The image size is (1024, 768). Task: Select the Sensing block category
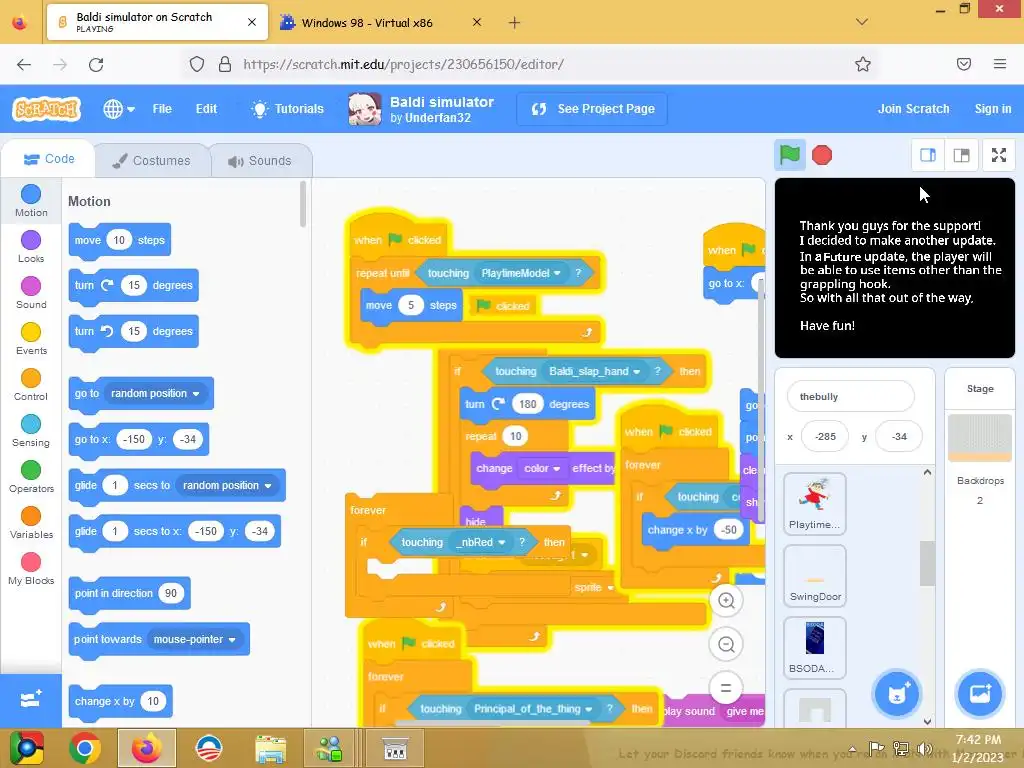pyautogui.click(x=31, y=431)
